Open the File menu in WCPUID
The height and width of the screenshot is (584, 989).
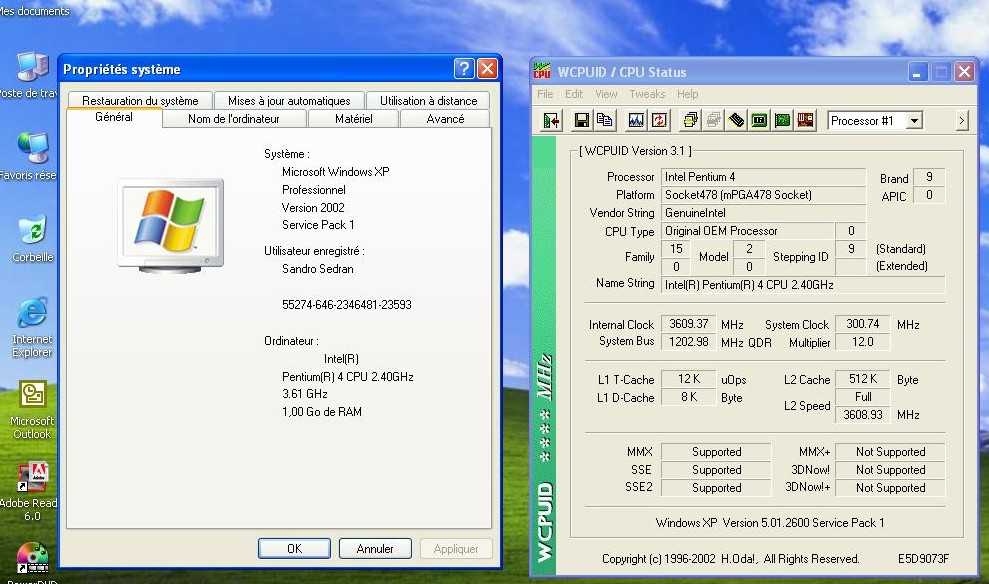(x=545, y=94)
